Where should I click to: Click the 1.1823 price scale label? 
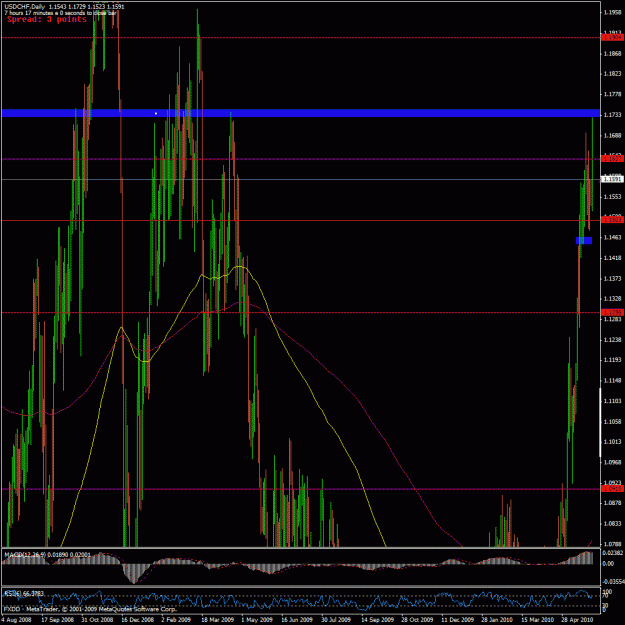coord(613,74)
